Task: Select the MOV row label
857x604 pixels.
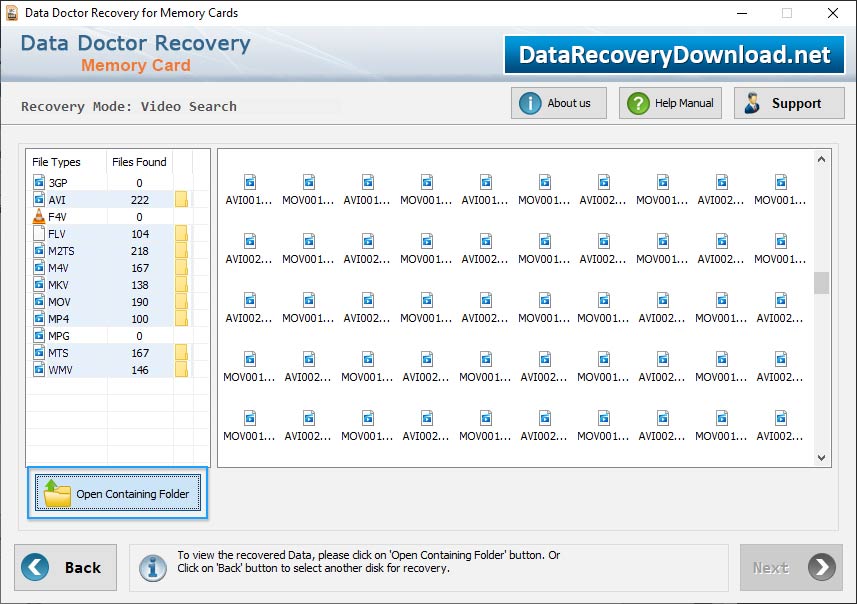Action: pos(59,302)
